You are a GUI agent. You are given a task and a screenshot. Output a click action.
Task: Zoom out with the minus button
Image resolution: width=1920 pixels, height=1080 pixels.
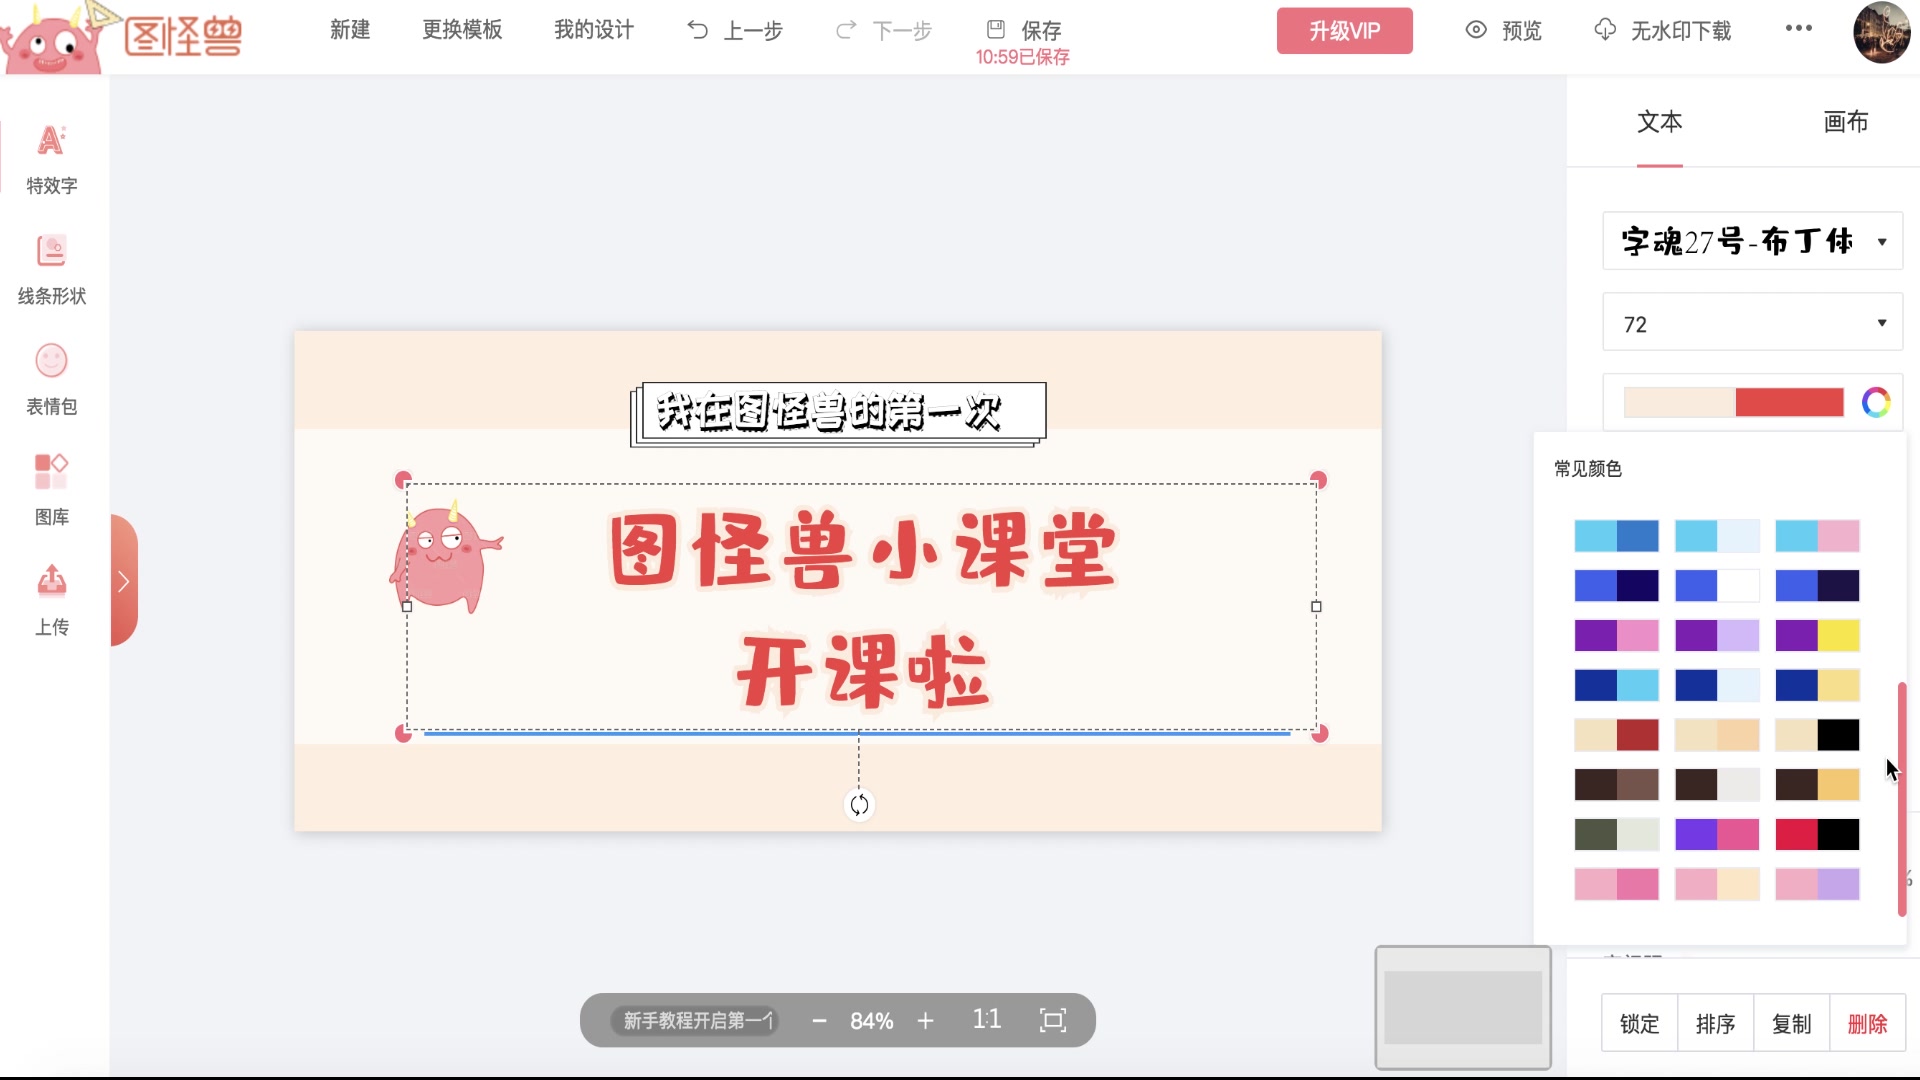[x=820, y=1021]
